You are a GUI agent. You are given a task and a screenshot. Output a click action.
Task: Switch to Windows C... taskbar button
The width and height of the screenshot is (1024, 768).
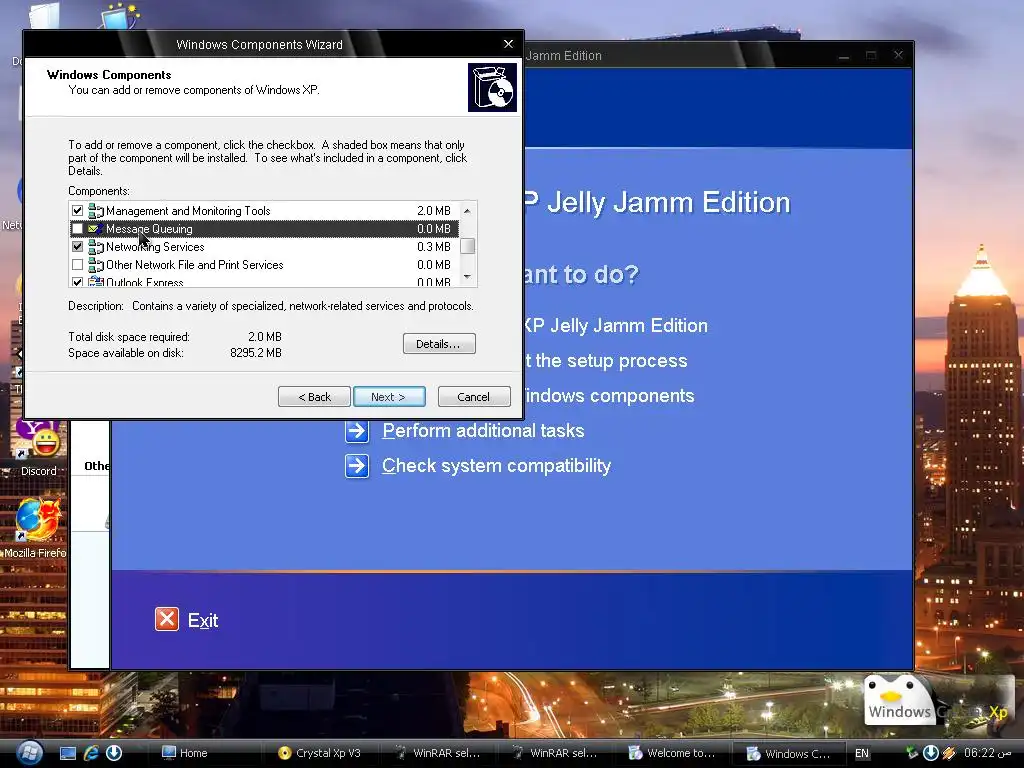tap(790, 753)
